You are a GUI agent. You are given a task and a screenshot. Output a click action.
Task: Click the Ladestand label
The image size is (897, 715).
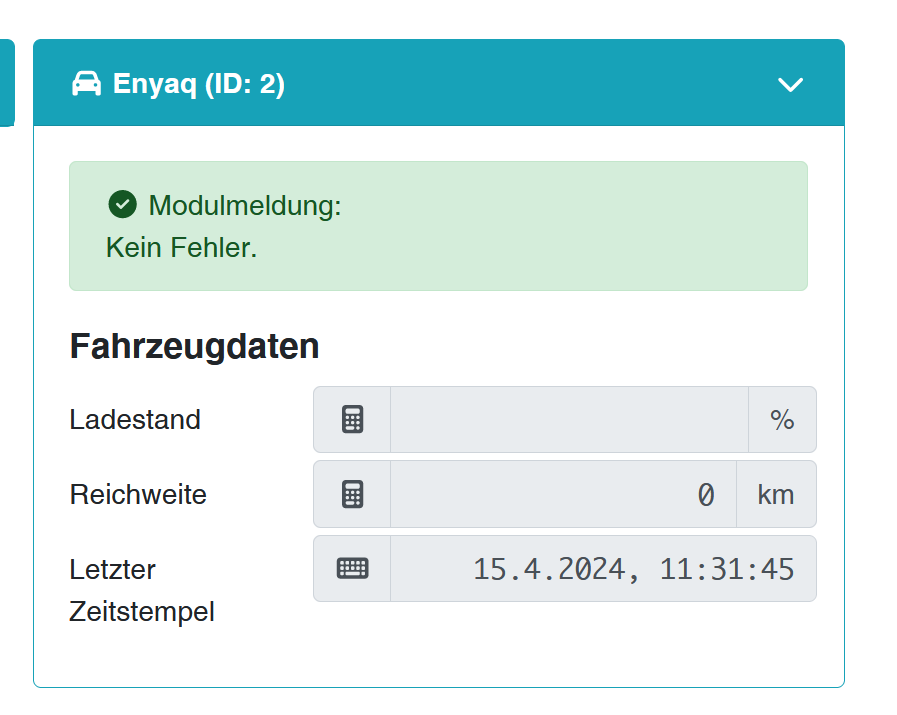135,420
